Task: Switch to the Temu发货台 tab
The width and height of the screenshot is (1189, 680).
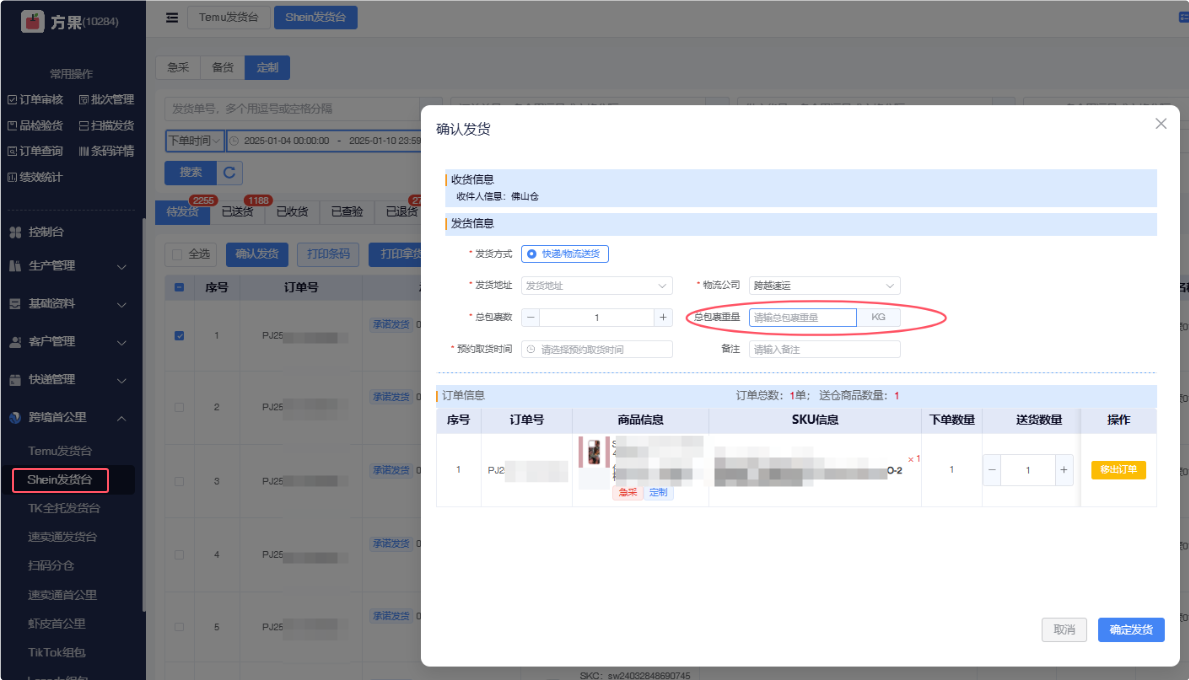Action: (x=228, y=17)
